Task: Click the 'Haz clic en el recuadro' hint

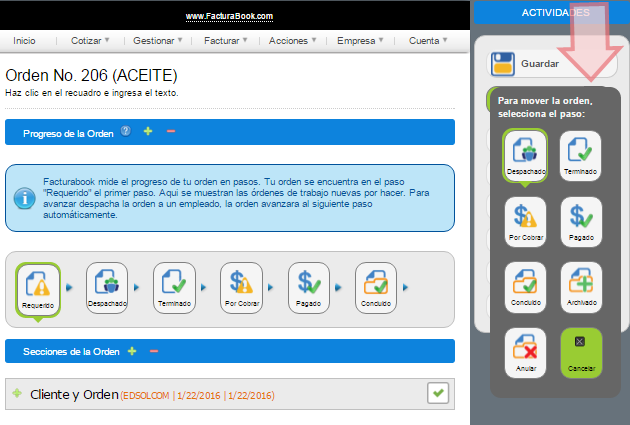Action: click(x=92, y=93)
